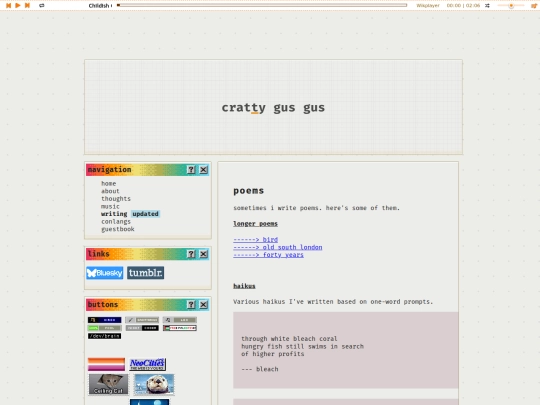
Task: Open the playlist icon at far right
Action: click(534, 6)
